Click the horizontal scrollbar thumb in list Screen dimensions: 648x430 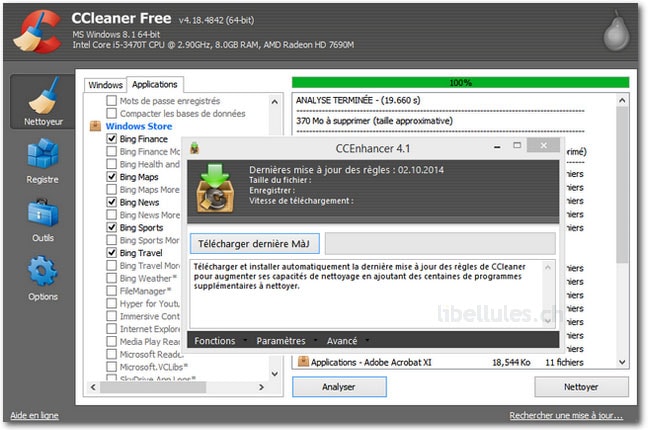(x=153, y=387)
